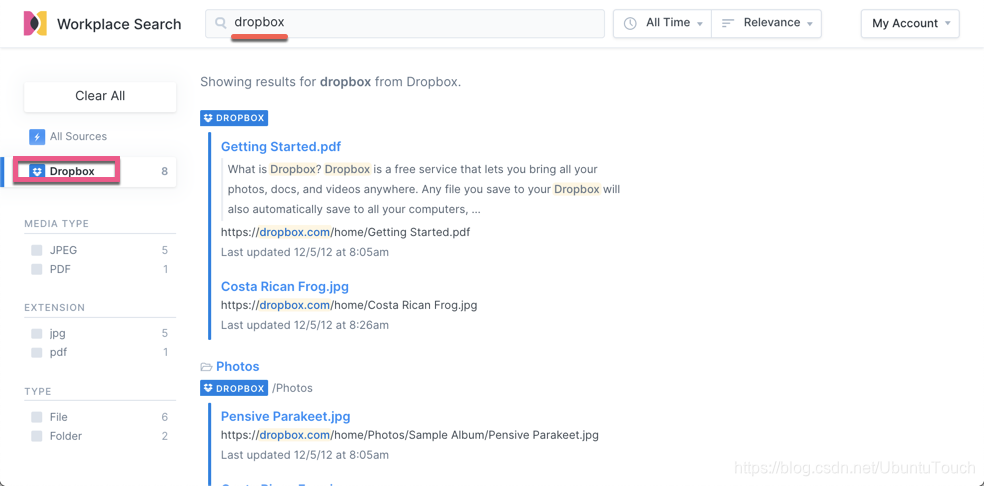
Task: Click the Workplace Search logo icon
Action: coord(35,24)
